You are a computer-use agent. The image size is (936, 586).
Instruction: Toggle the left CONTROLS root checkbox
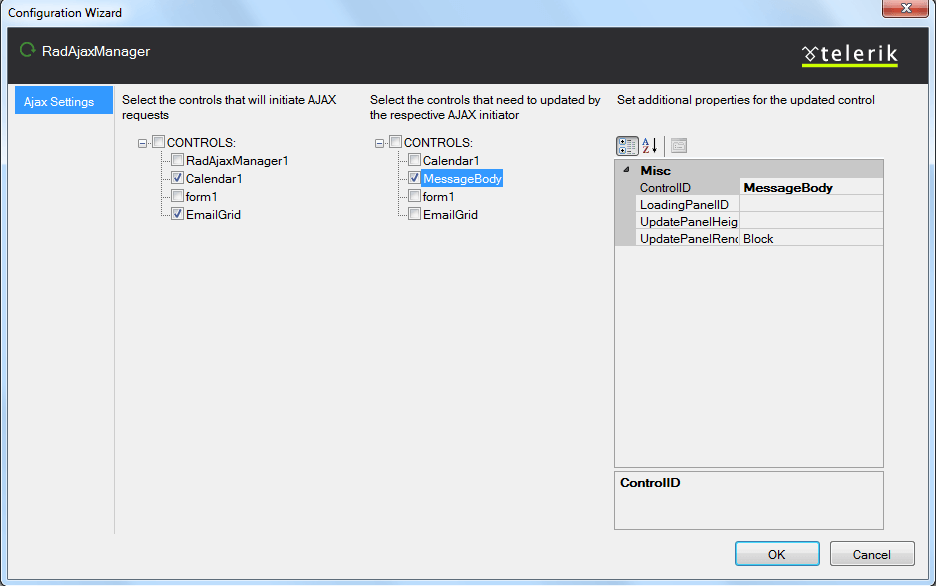(158, 142)
